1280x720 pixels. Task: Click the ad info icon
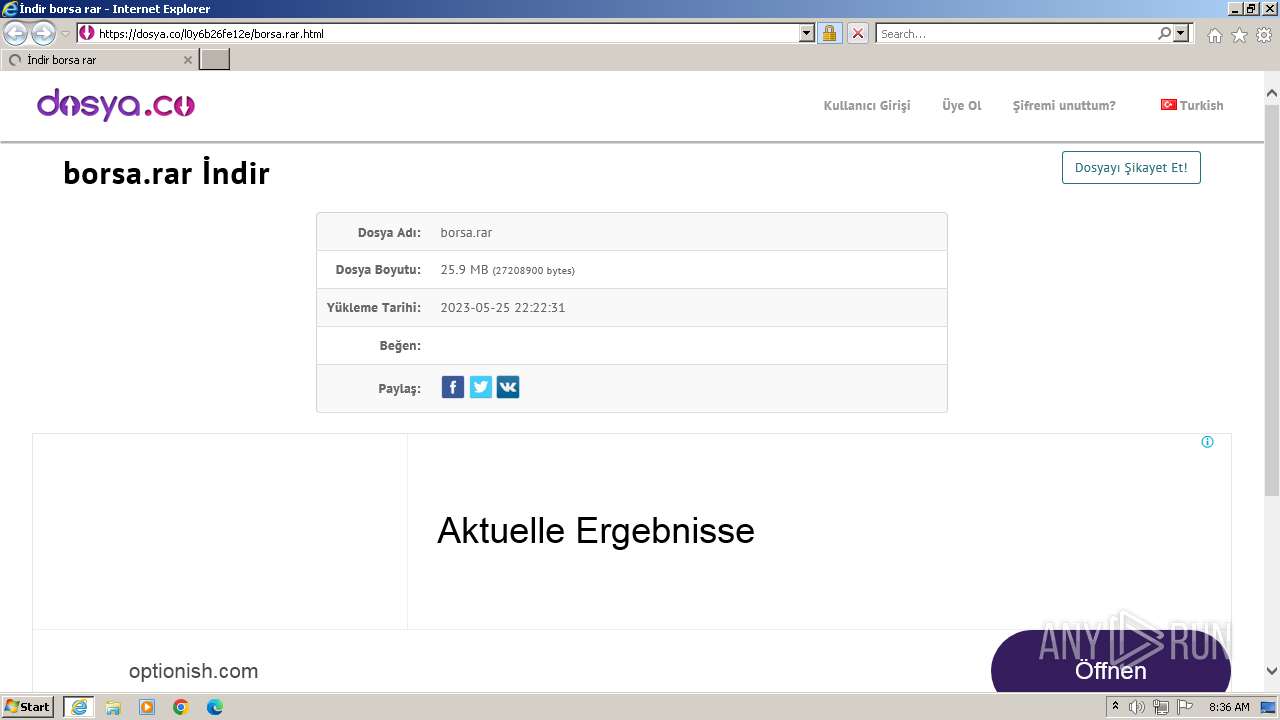[x=1207, y=442]
